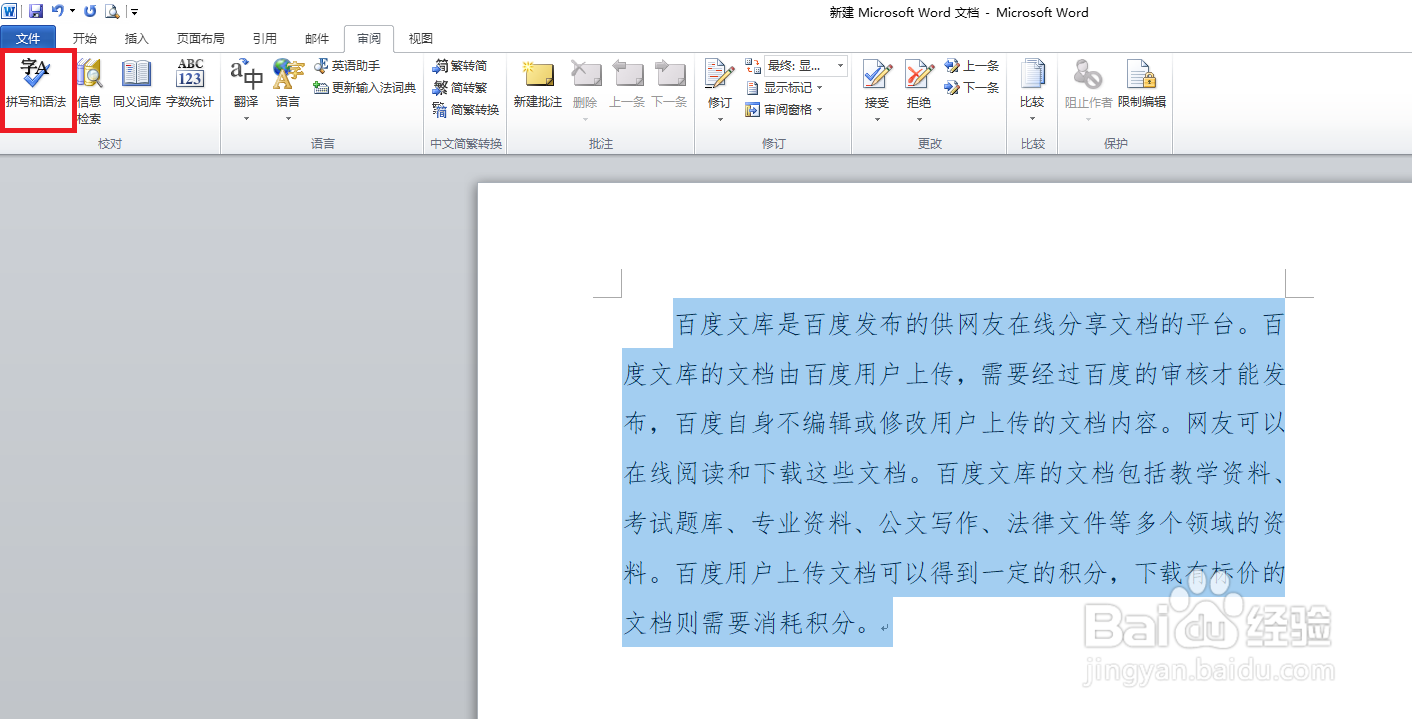Click the 拒绝 reject change icon
This screenshot has height=719, width=1412.
[919, 74]
